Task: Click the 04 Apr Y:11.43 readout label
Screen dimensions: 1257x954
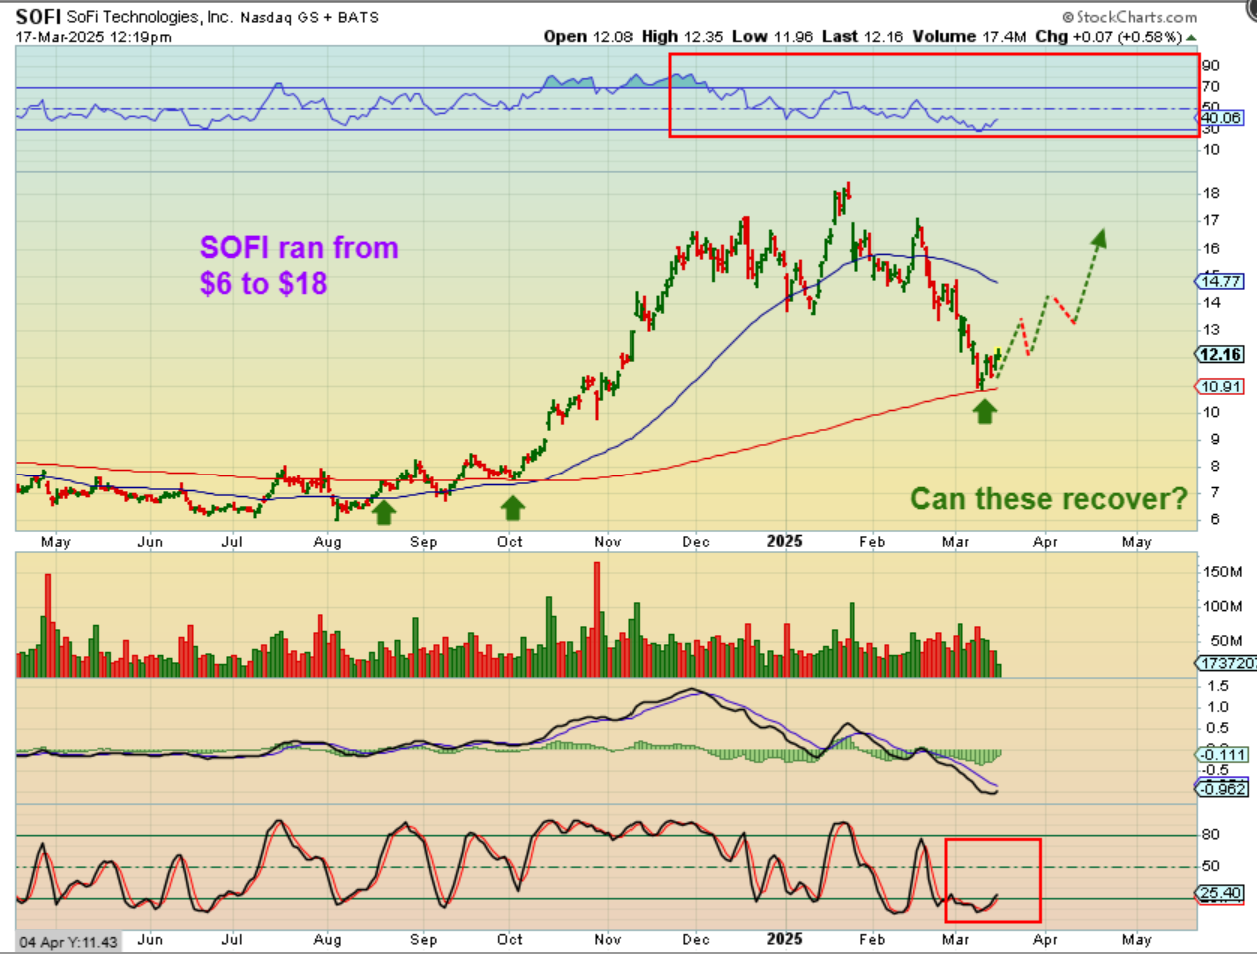Action: click(69, 942)
